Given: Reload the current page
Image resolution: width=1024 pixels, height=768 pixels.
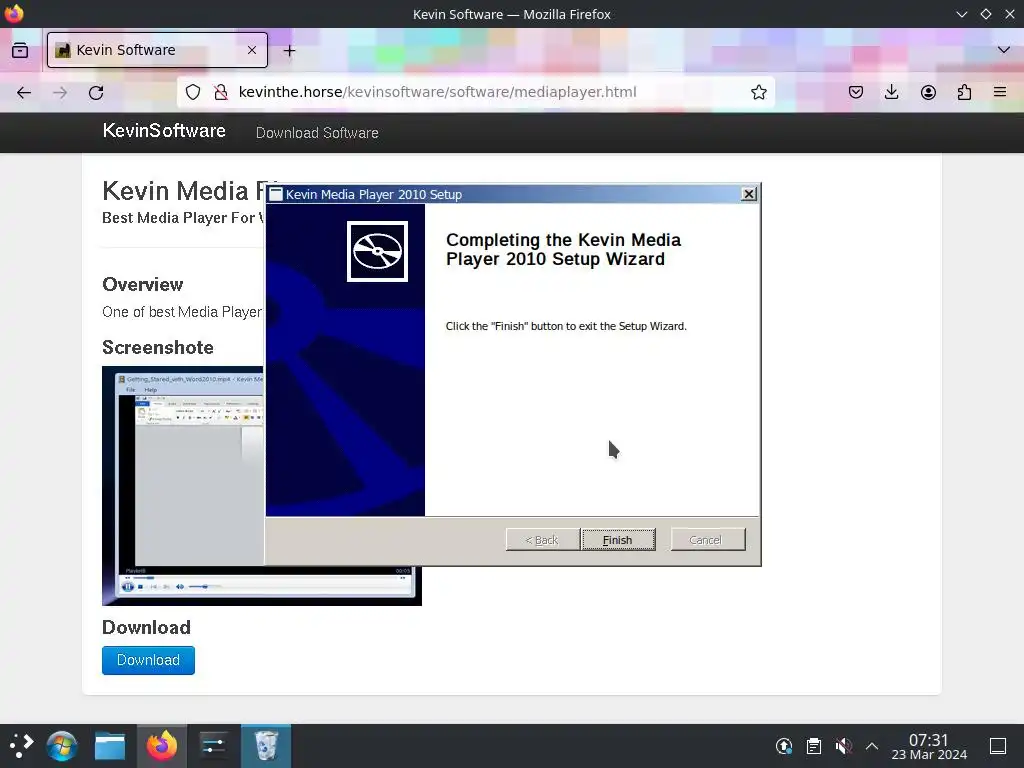Looking at the screenshot, I should pyautogui.click(x=96, y=92).
